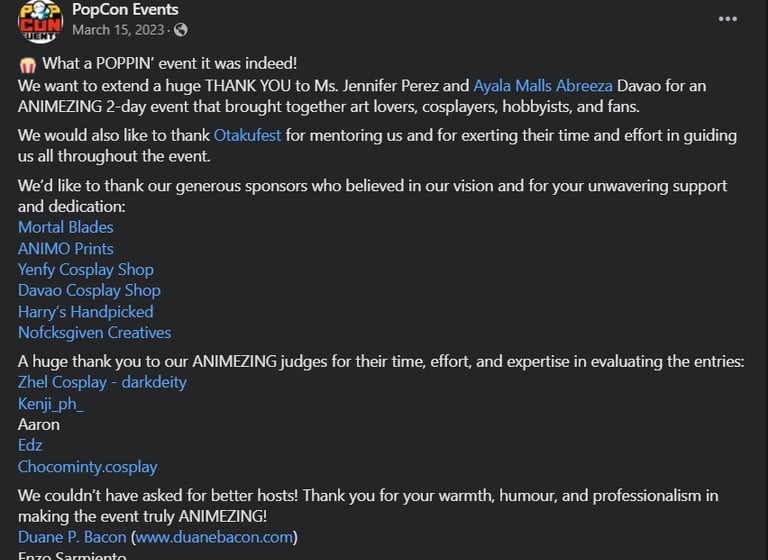Click the Edz profile link

tap(30, 445)
